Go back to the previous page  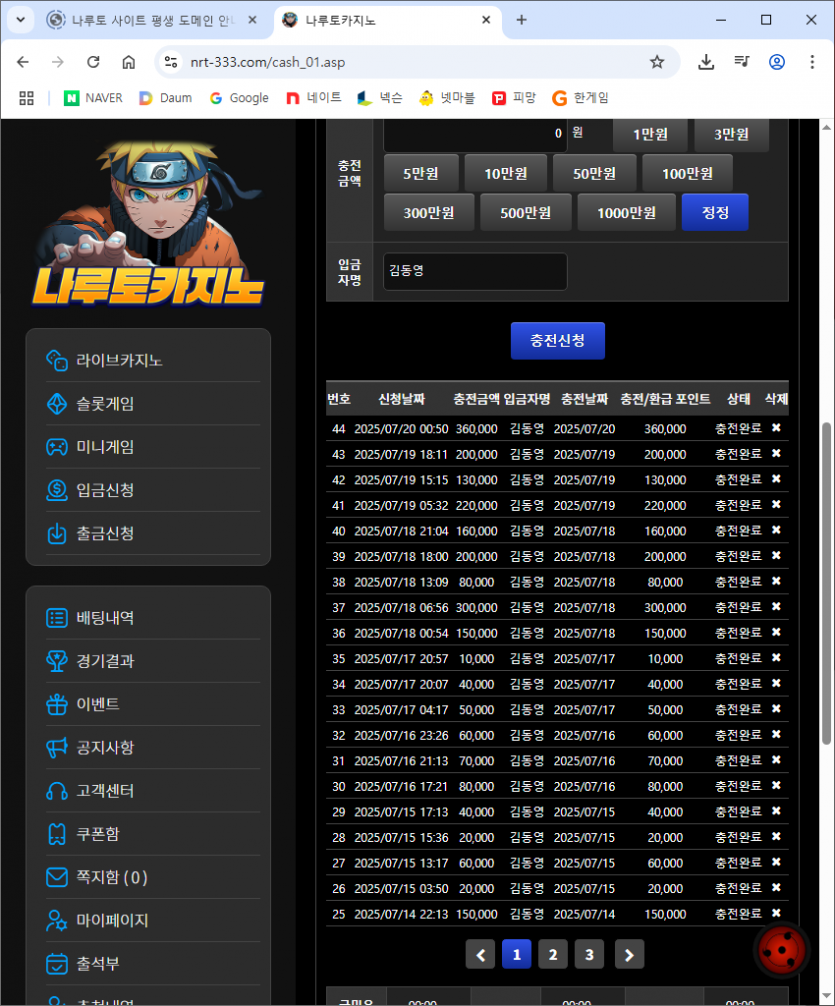[23, 62]
